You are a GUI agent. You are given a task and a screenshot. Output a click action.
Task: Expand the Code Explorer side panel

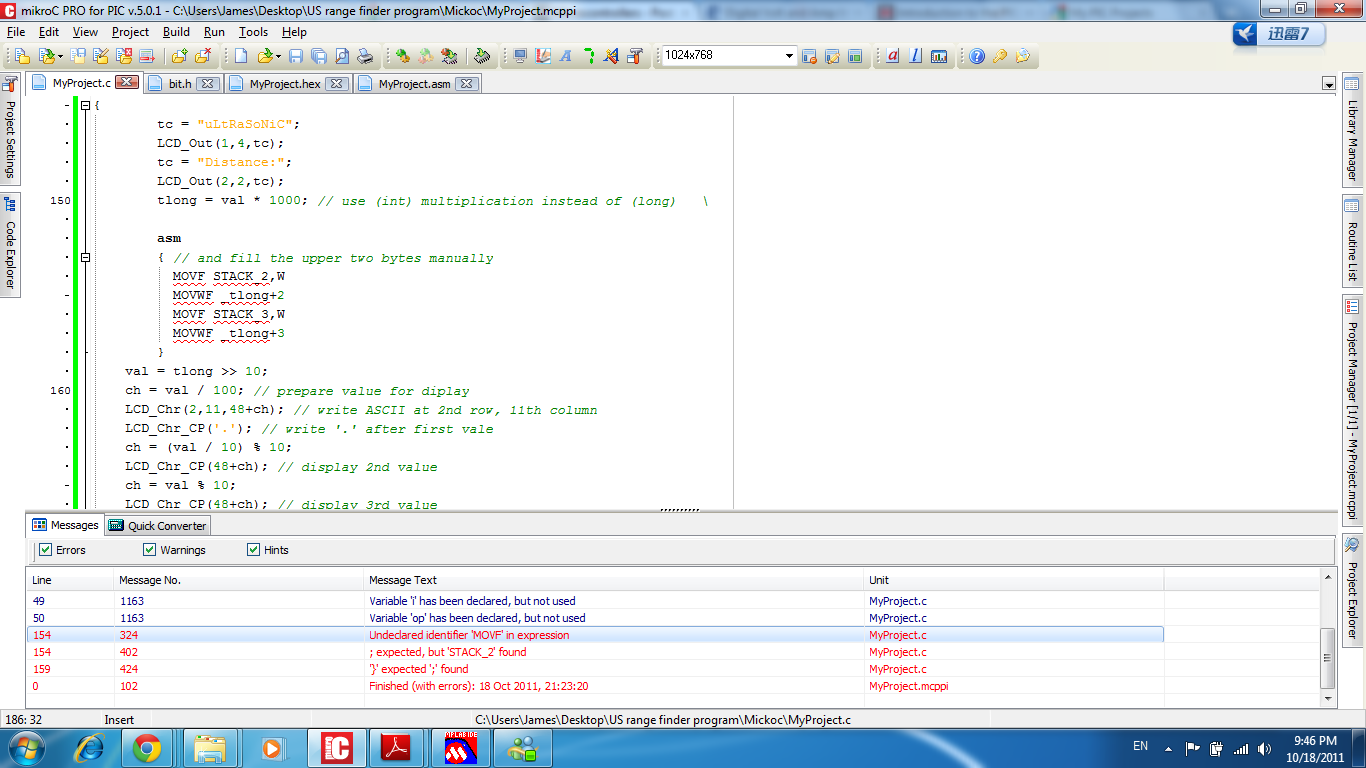(x=10, y=246)
